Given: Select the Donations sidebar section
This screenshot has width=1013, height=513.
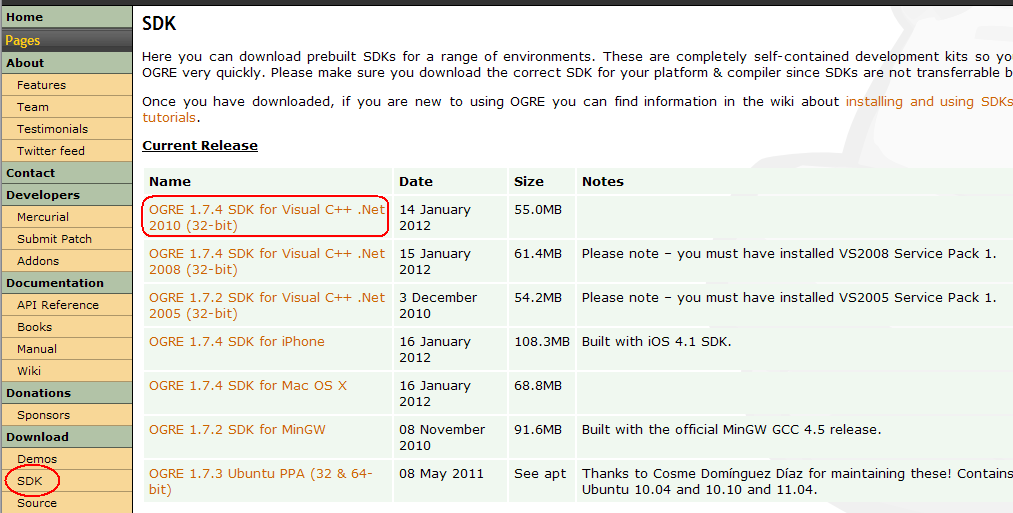Looking at the screenshot, I should coord(67,392).
